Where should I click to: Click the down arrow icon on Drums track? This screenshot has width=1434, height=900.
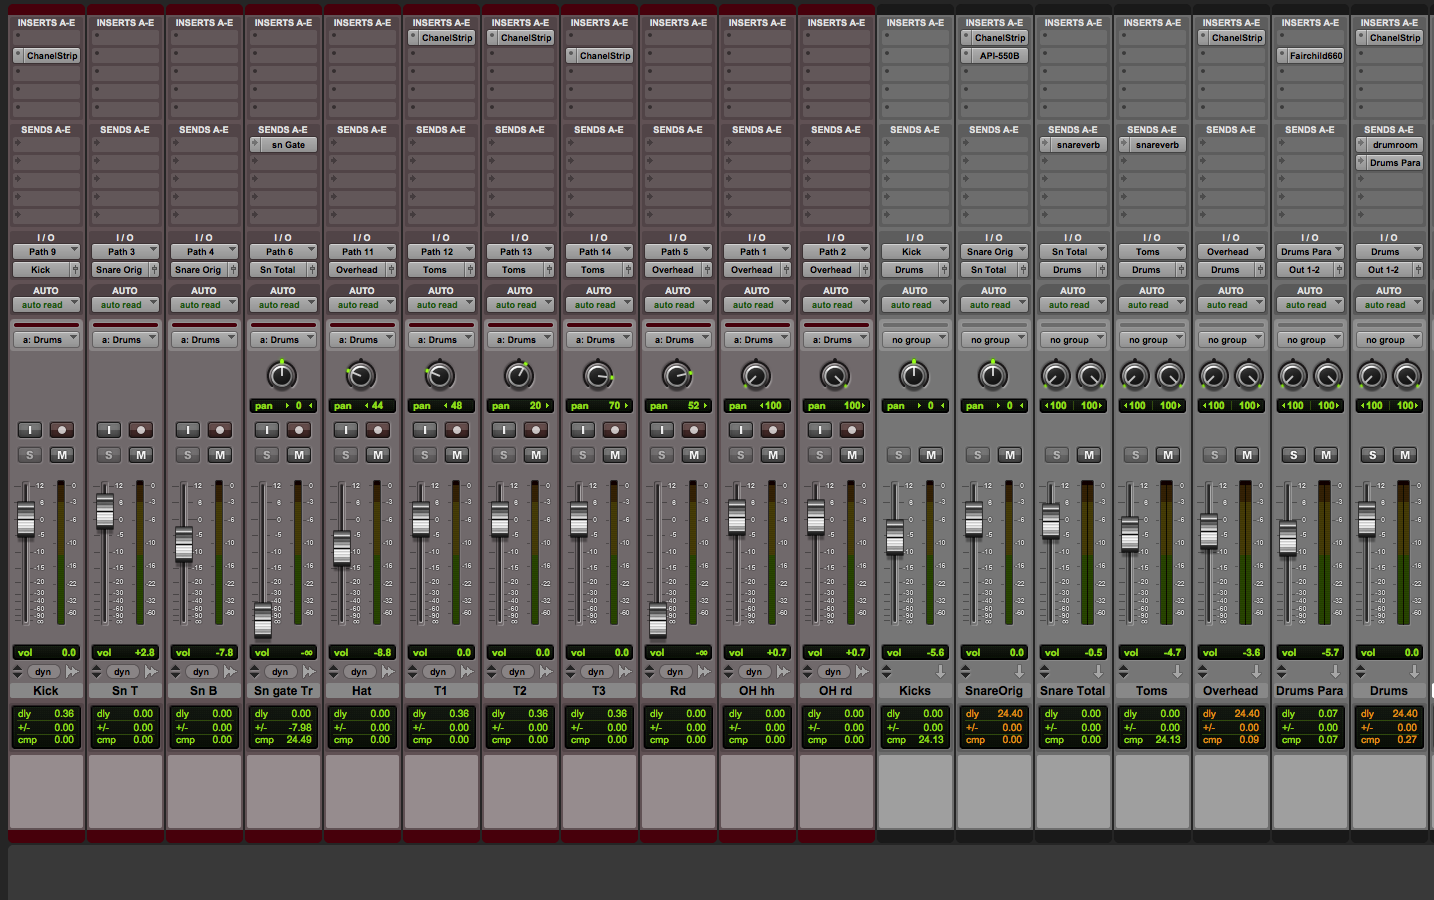1415,672
